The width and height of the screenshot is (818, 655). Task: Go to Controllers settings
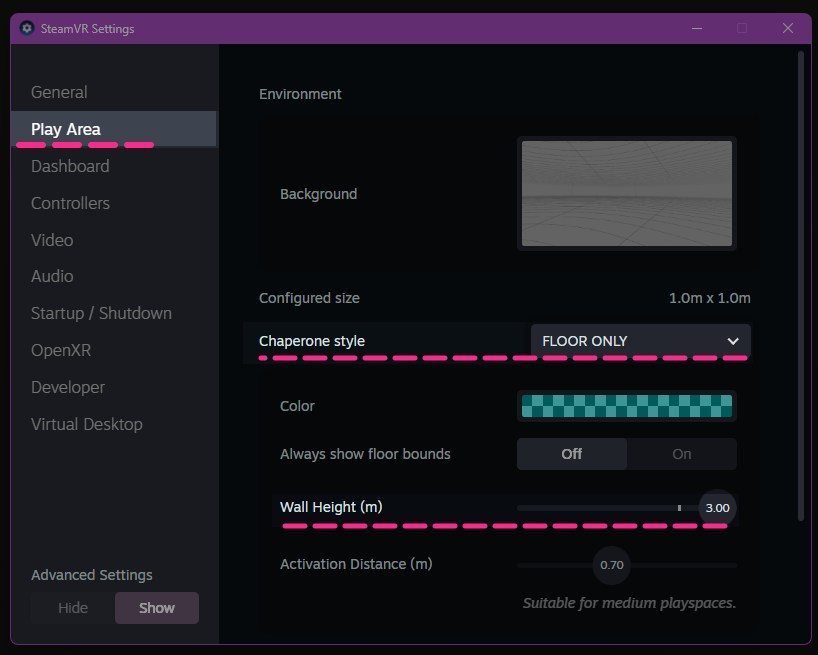click(70, 203)
